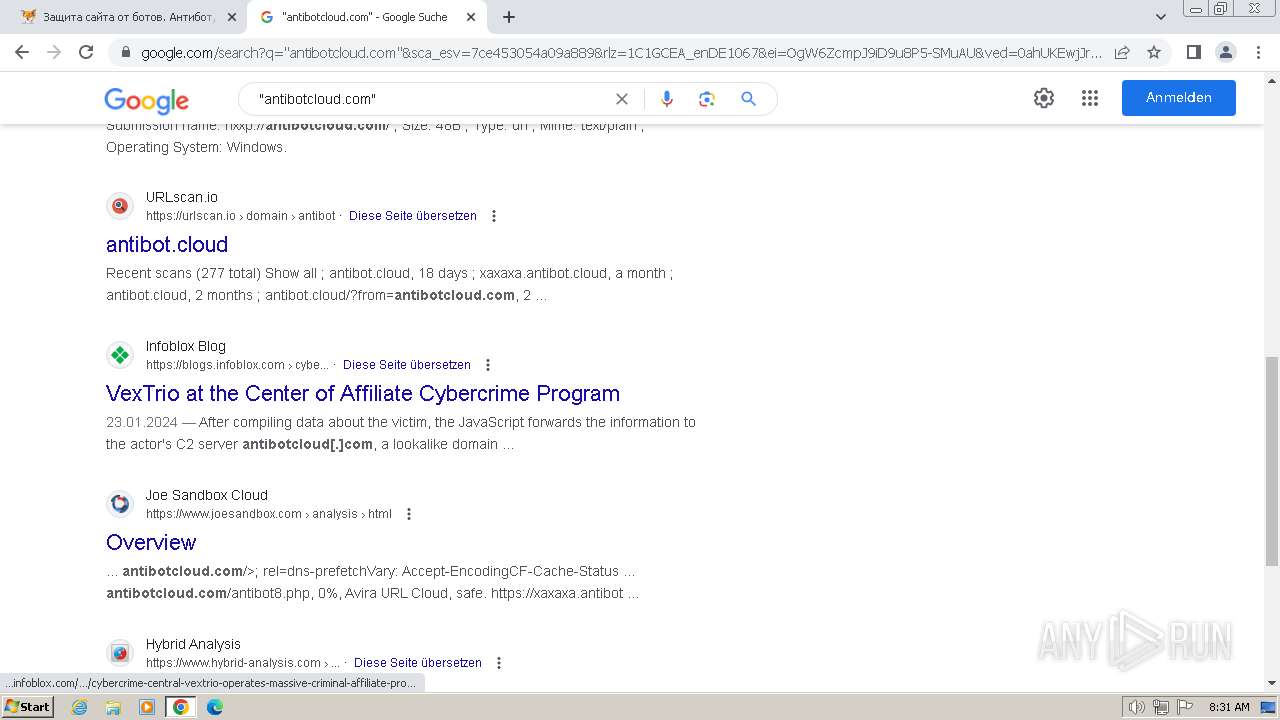Open volume control in system tray
This screenshot has width=1280, height=720.
click(x=1136, y=707)
